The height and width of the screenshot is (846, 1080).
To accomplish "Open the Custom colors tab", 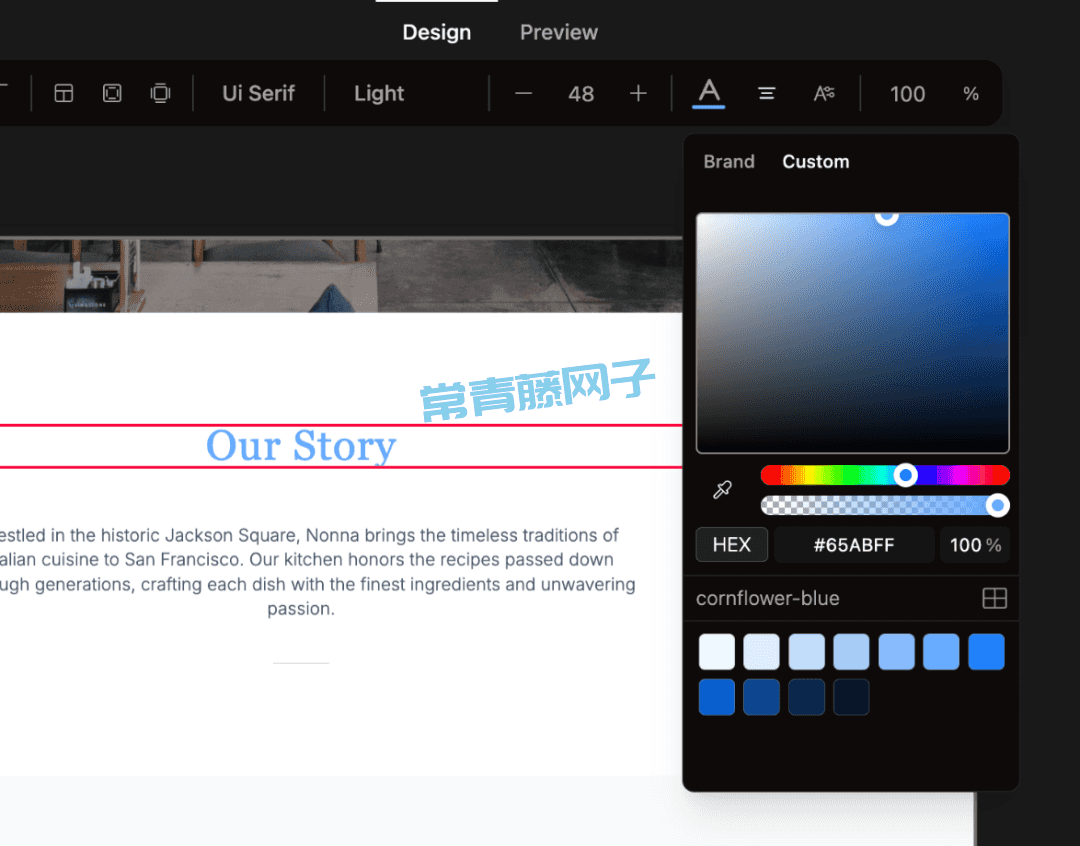I will (816, 162).
